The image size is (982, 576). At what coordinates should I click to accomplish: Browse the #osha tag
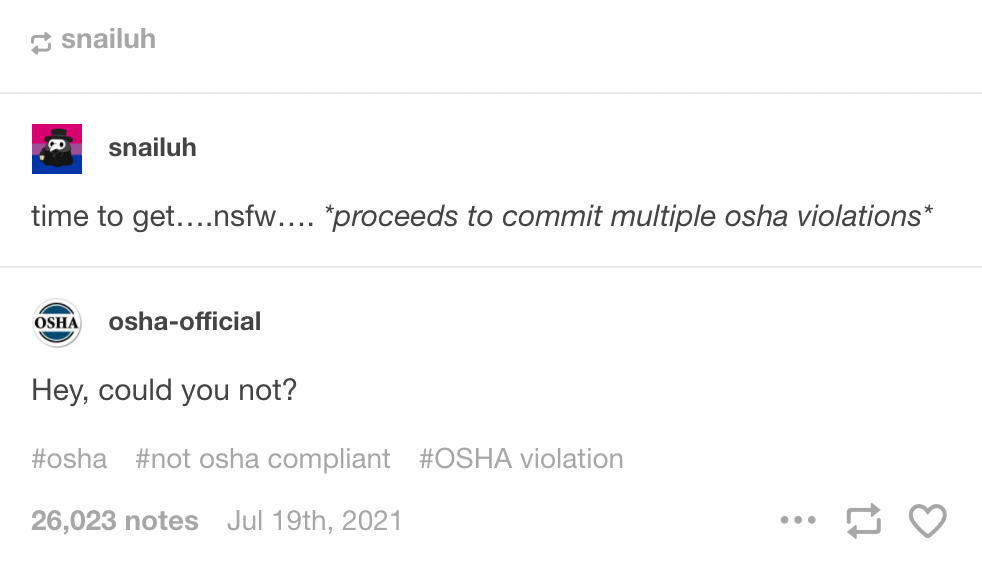[x=69, y=459]
